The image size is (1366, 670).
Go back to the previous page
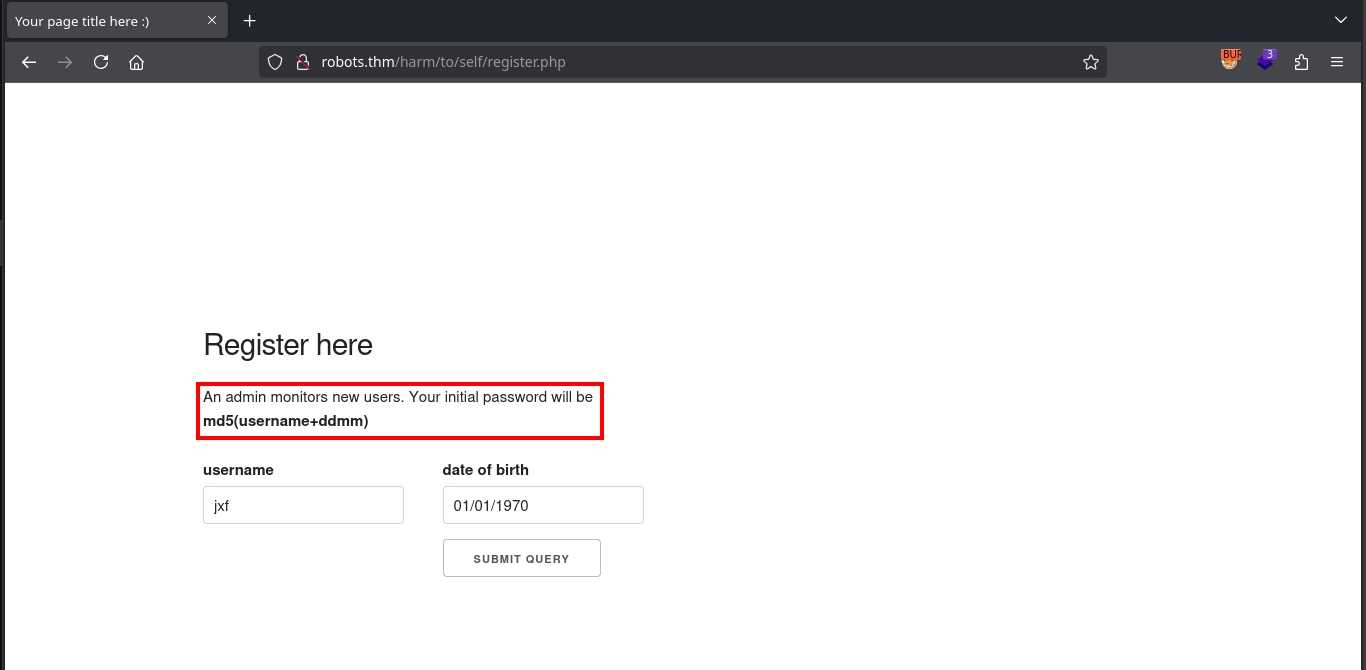pos(29,62)
